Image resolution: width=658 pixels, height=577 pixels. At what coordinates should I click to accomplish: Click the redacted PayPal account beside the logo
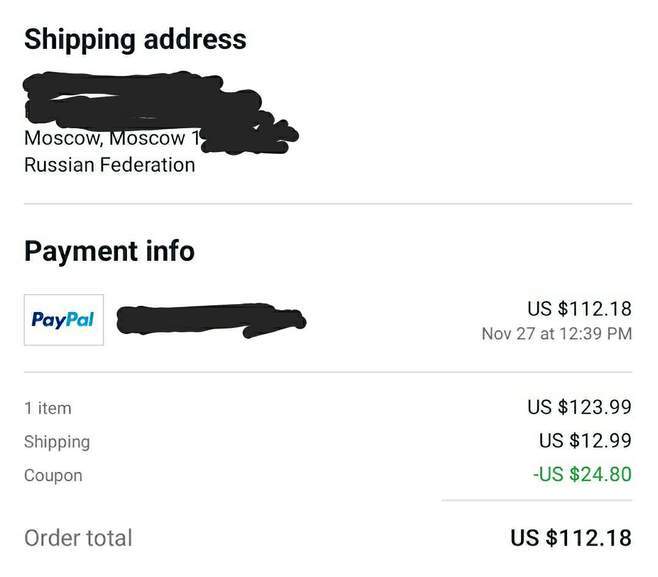coord(210,320)
